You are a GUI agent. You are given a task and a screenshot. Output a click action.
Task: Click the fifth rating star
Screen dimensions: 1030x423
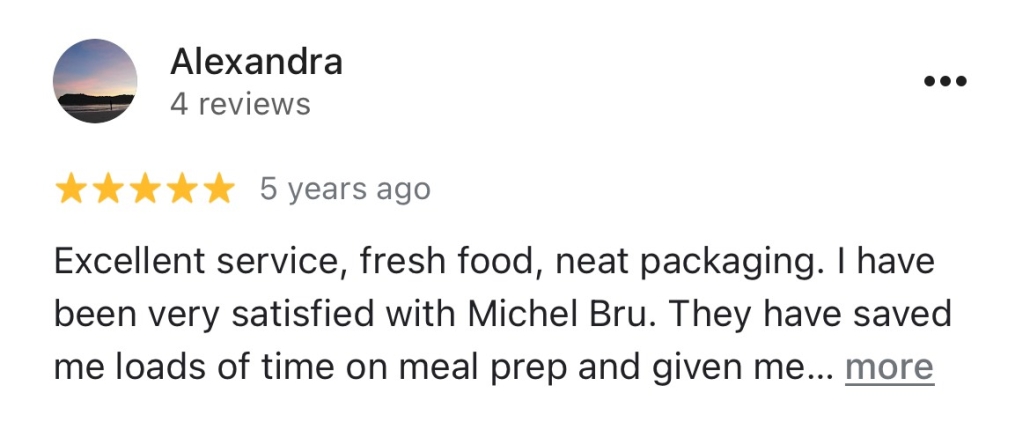218,189
